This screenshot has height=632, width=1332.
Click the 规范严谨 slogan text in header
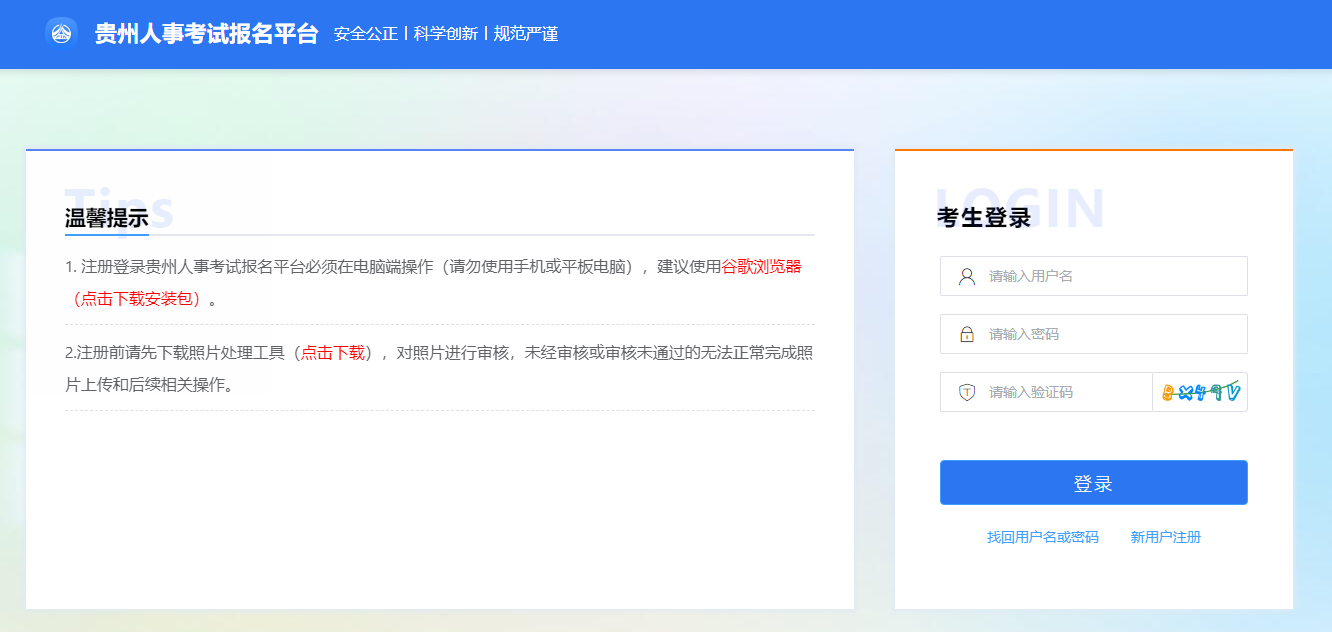[x=526, y=34]
